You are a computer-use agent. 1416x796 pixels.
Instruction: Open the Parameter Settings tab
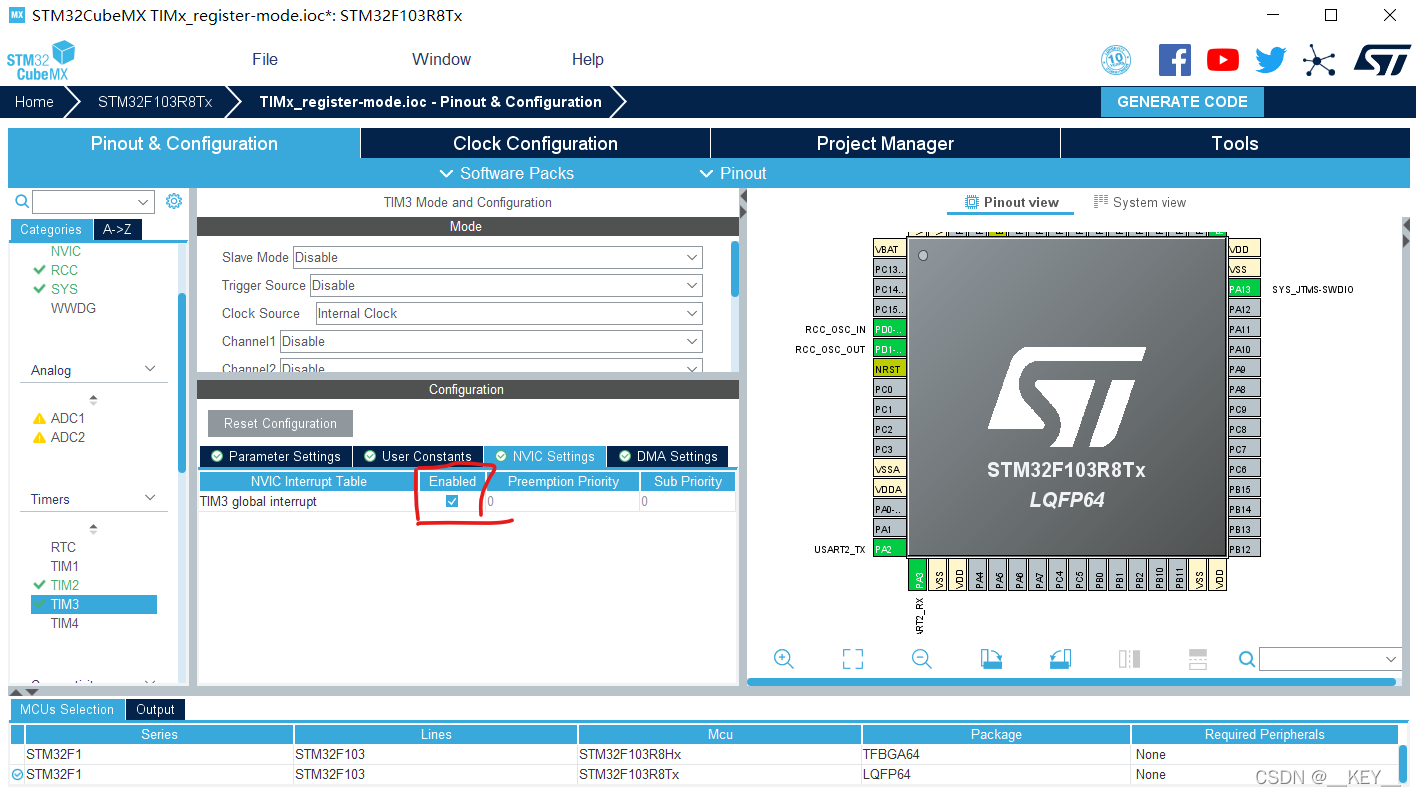point(275,456)
